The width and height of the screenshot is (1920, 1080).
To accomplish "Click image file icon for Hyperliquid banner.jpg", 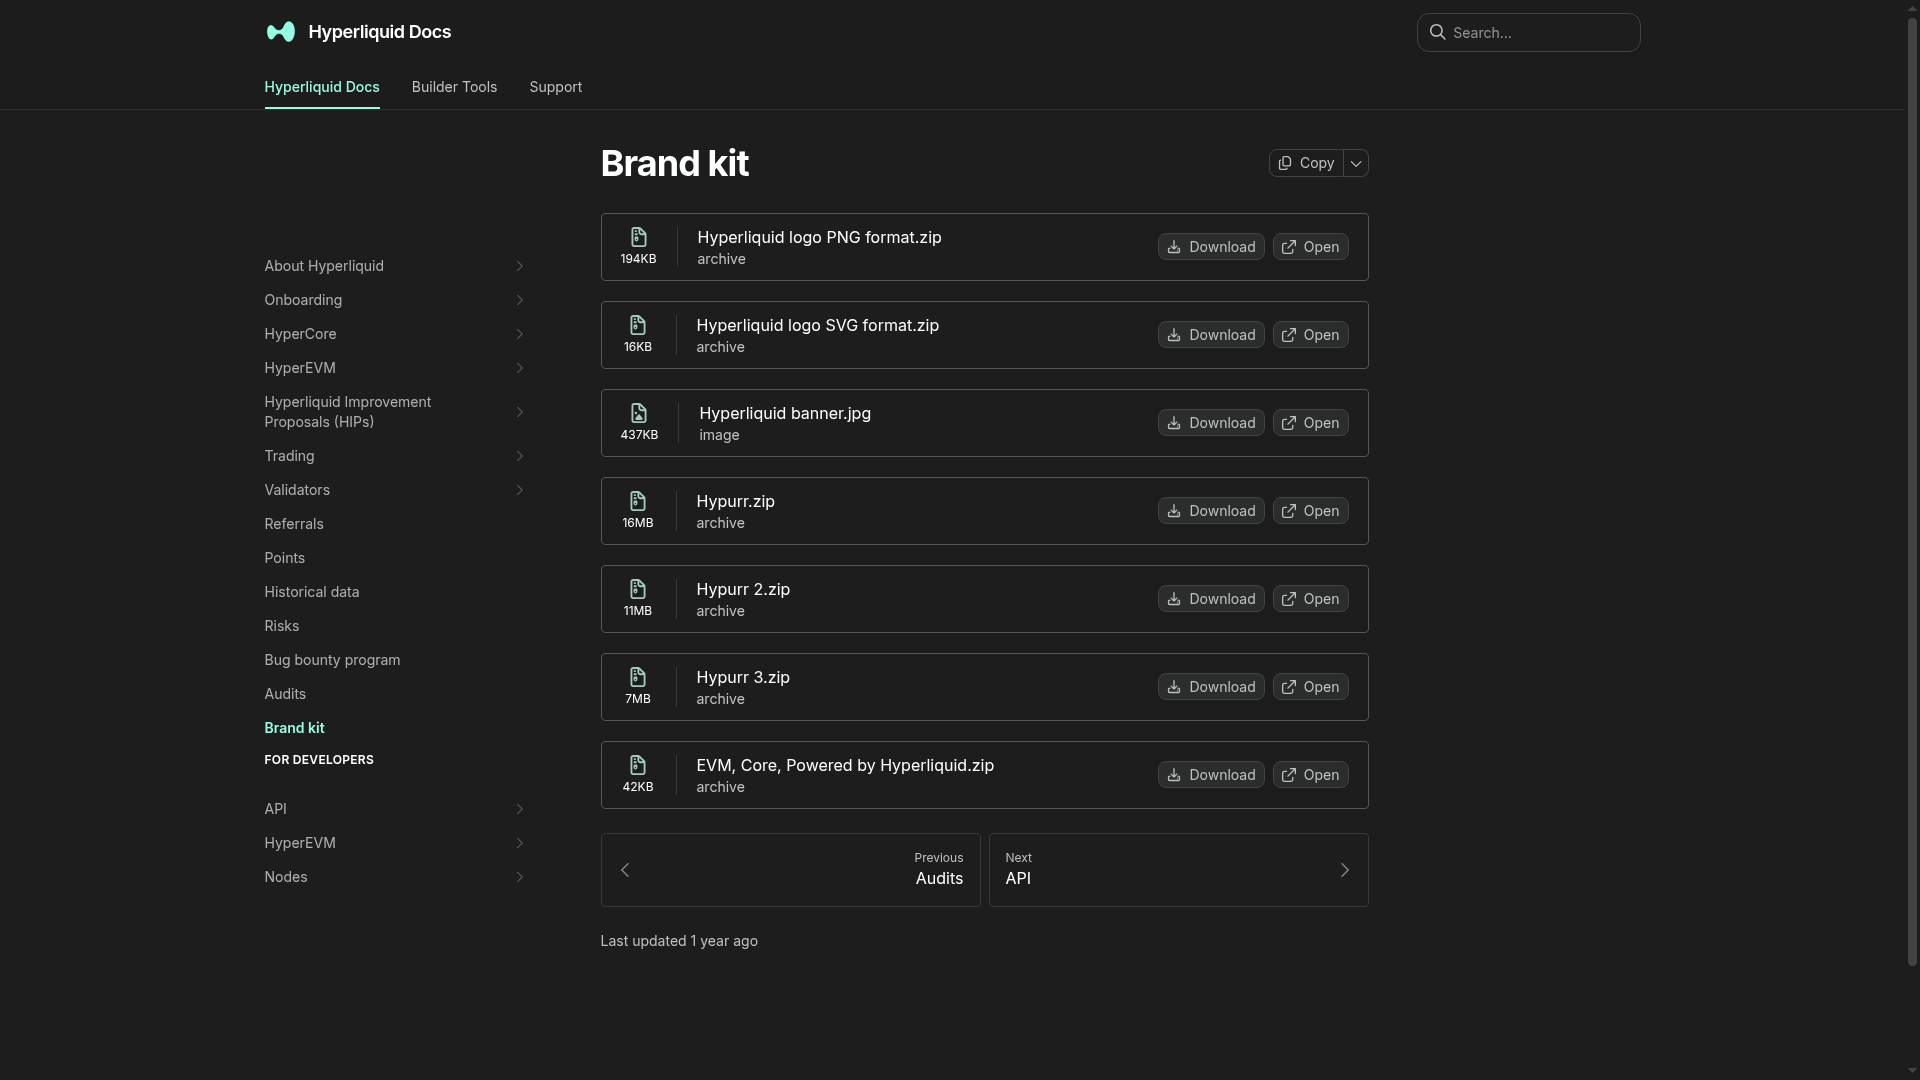I will click(x=639, y=413).
